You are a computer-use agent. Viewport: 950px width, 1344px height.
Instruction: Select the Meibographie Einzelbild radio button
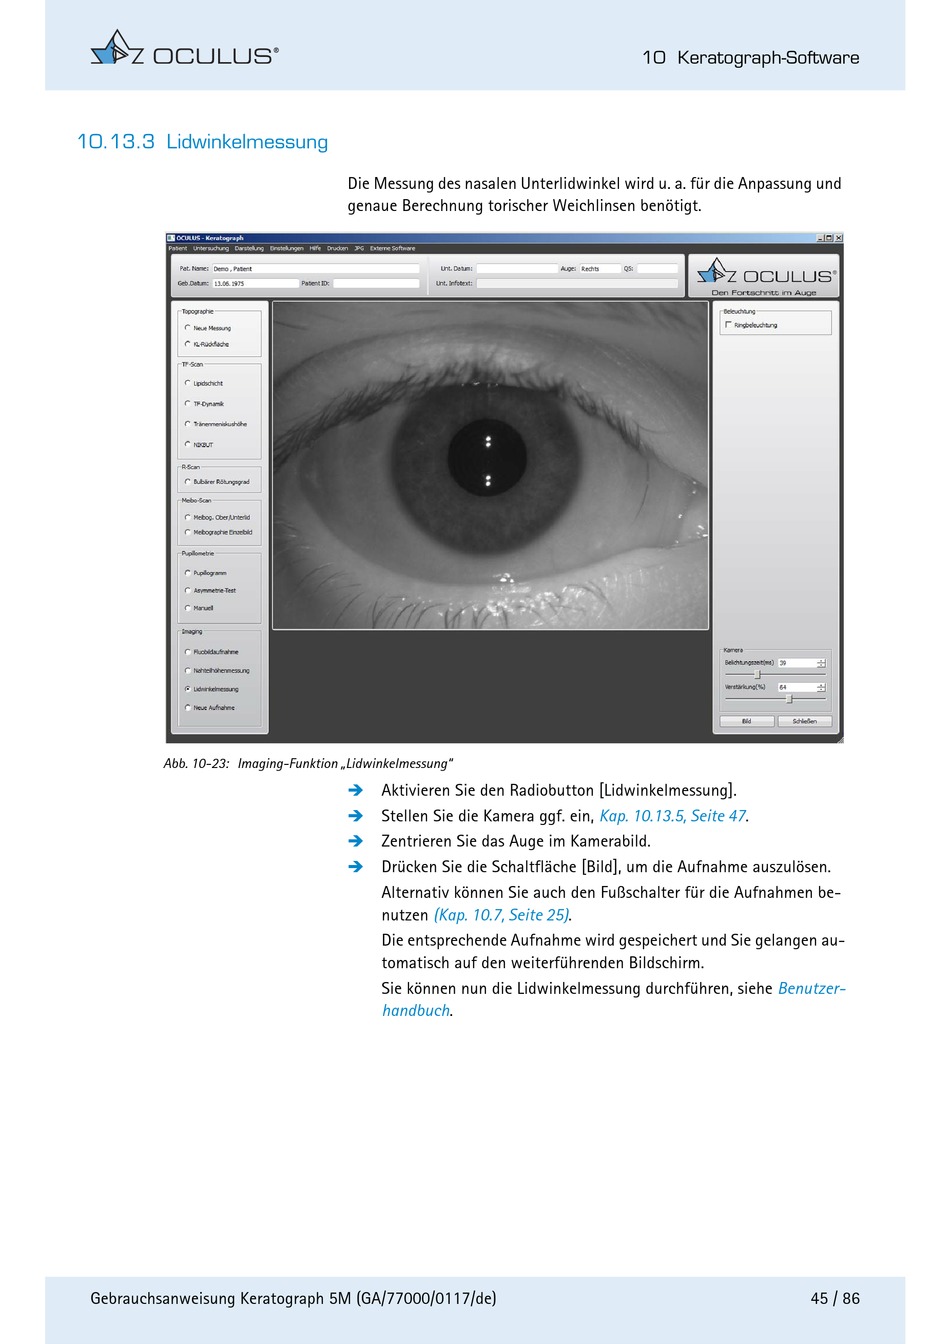pyautogui.click(x=187, y=532)
